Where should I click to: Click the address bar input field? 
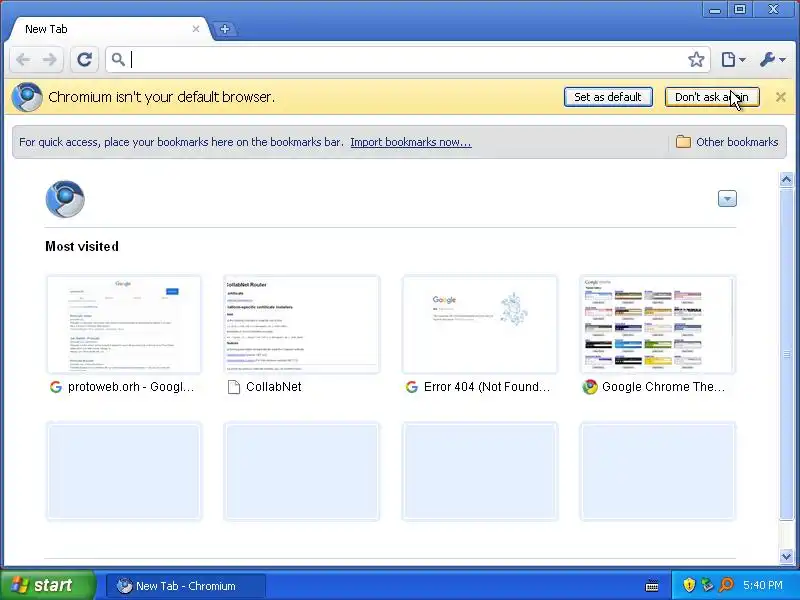[x=408, y=60]
